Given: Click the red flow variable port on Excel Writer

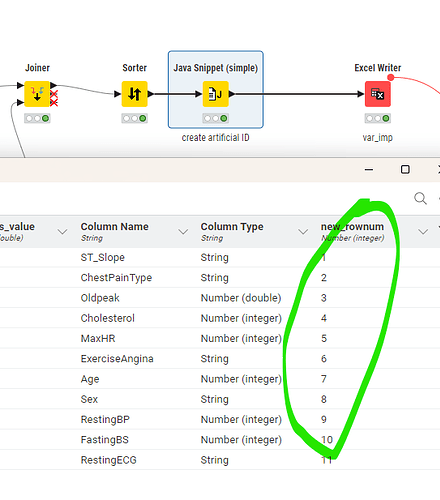Looking at the screenshot, I should (391, 78).
